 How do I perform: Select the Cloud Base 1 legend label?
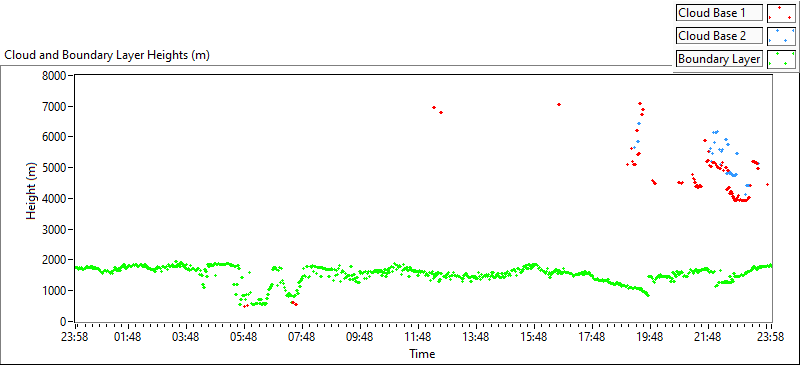[x=719, y=13]
